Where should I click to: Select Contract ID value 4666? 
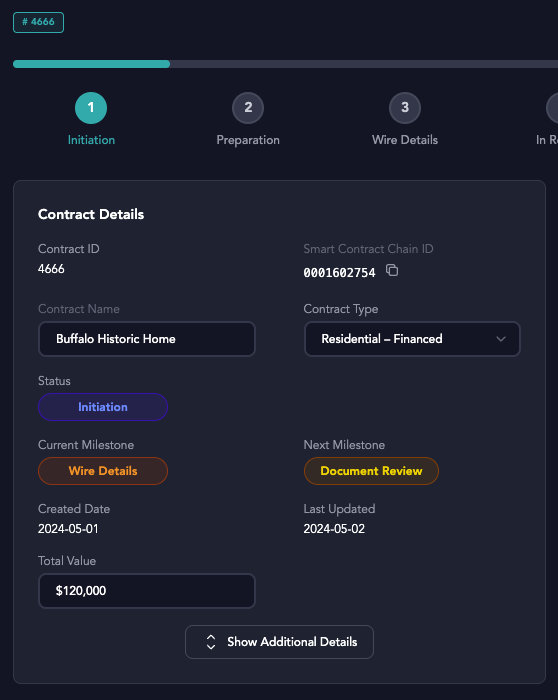pos(51,269)
